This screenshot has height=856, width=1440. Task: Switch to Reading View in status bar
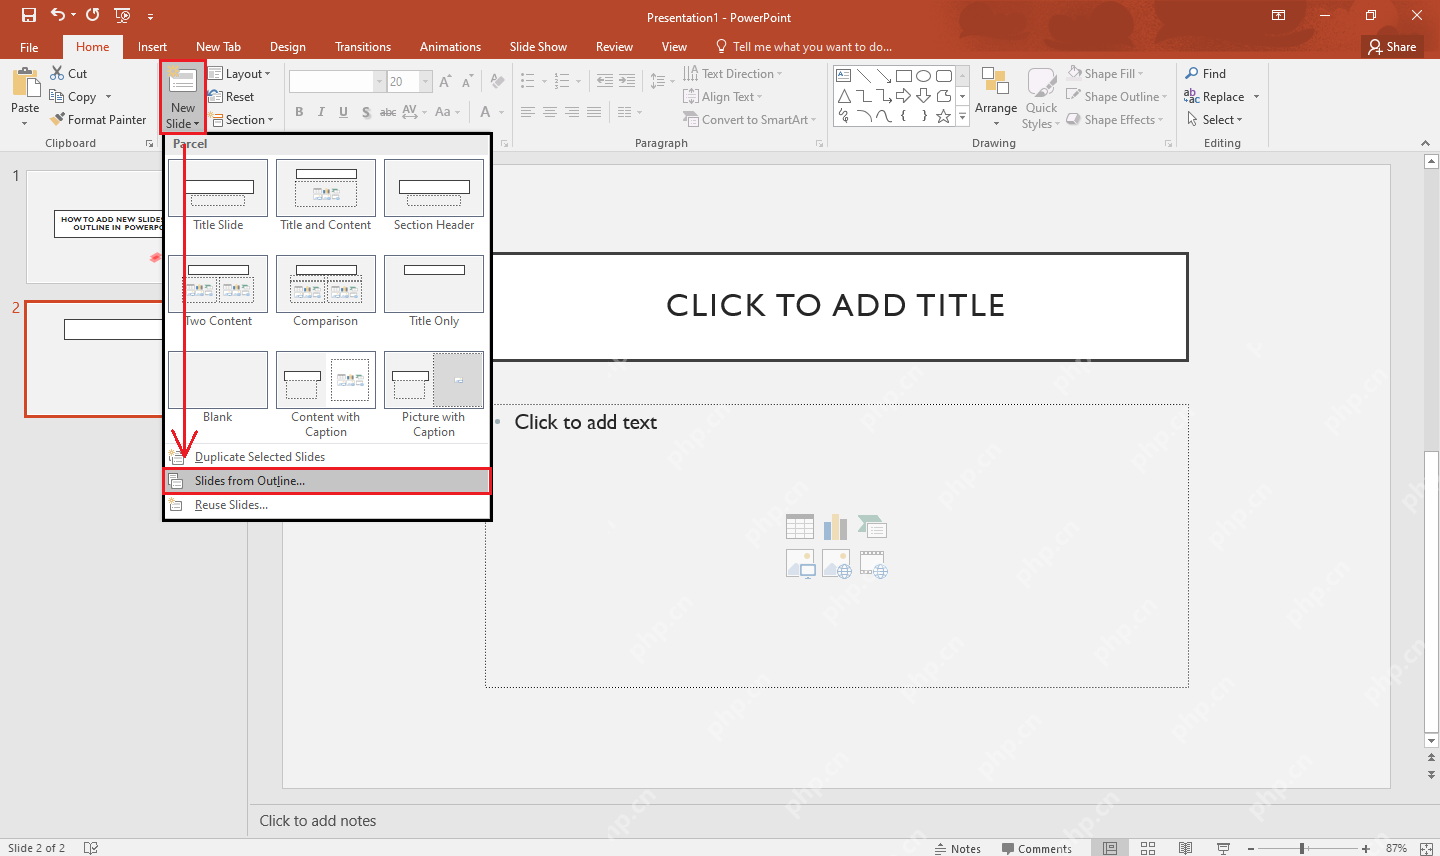pyautogui.click(x=1185, y=848)
